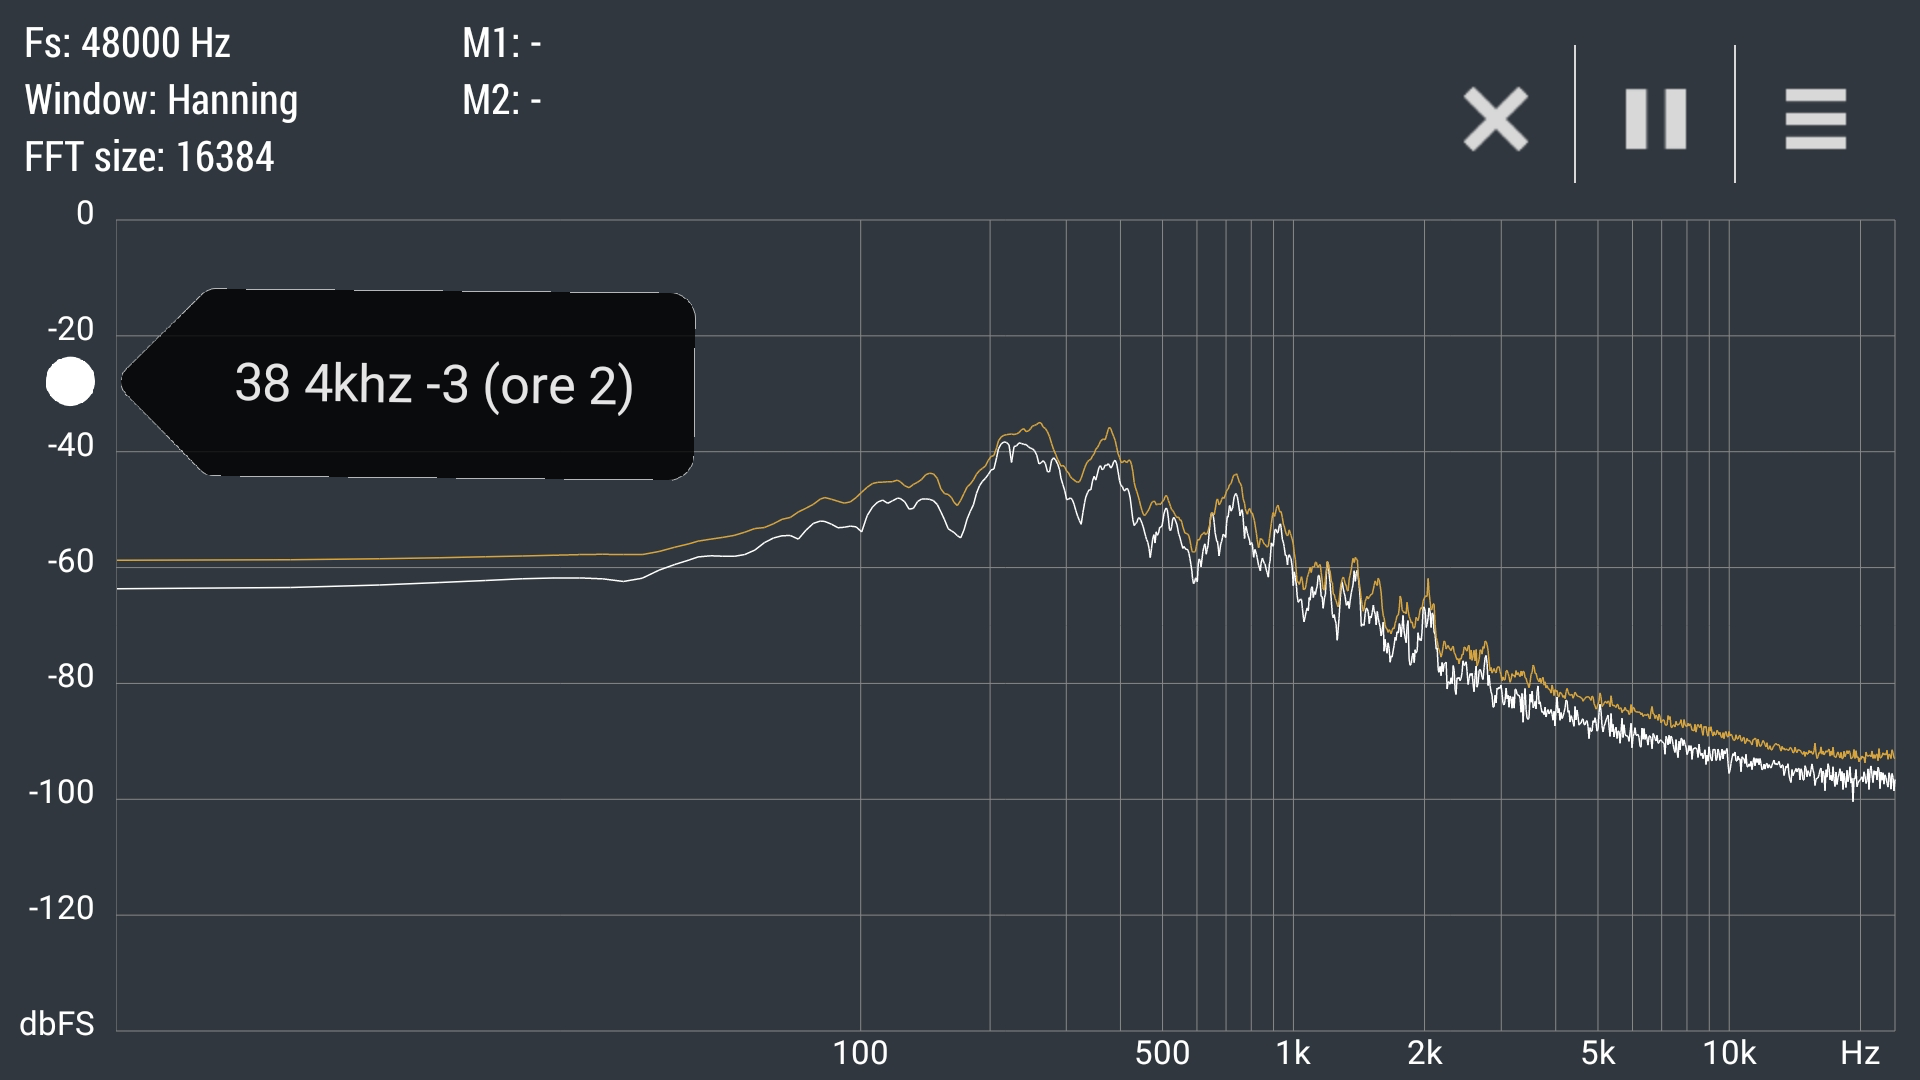The width and height of the screenshot is (1920, 1080).
Task: Select the 'M1: -' marker readout
Action: [501, 43]
